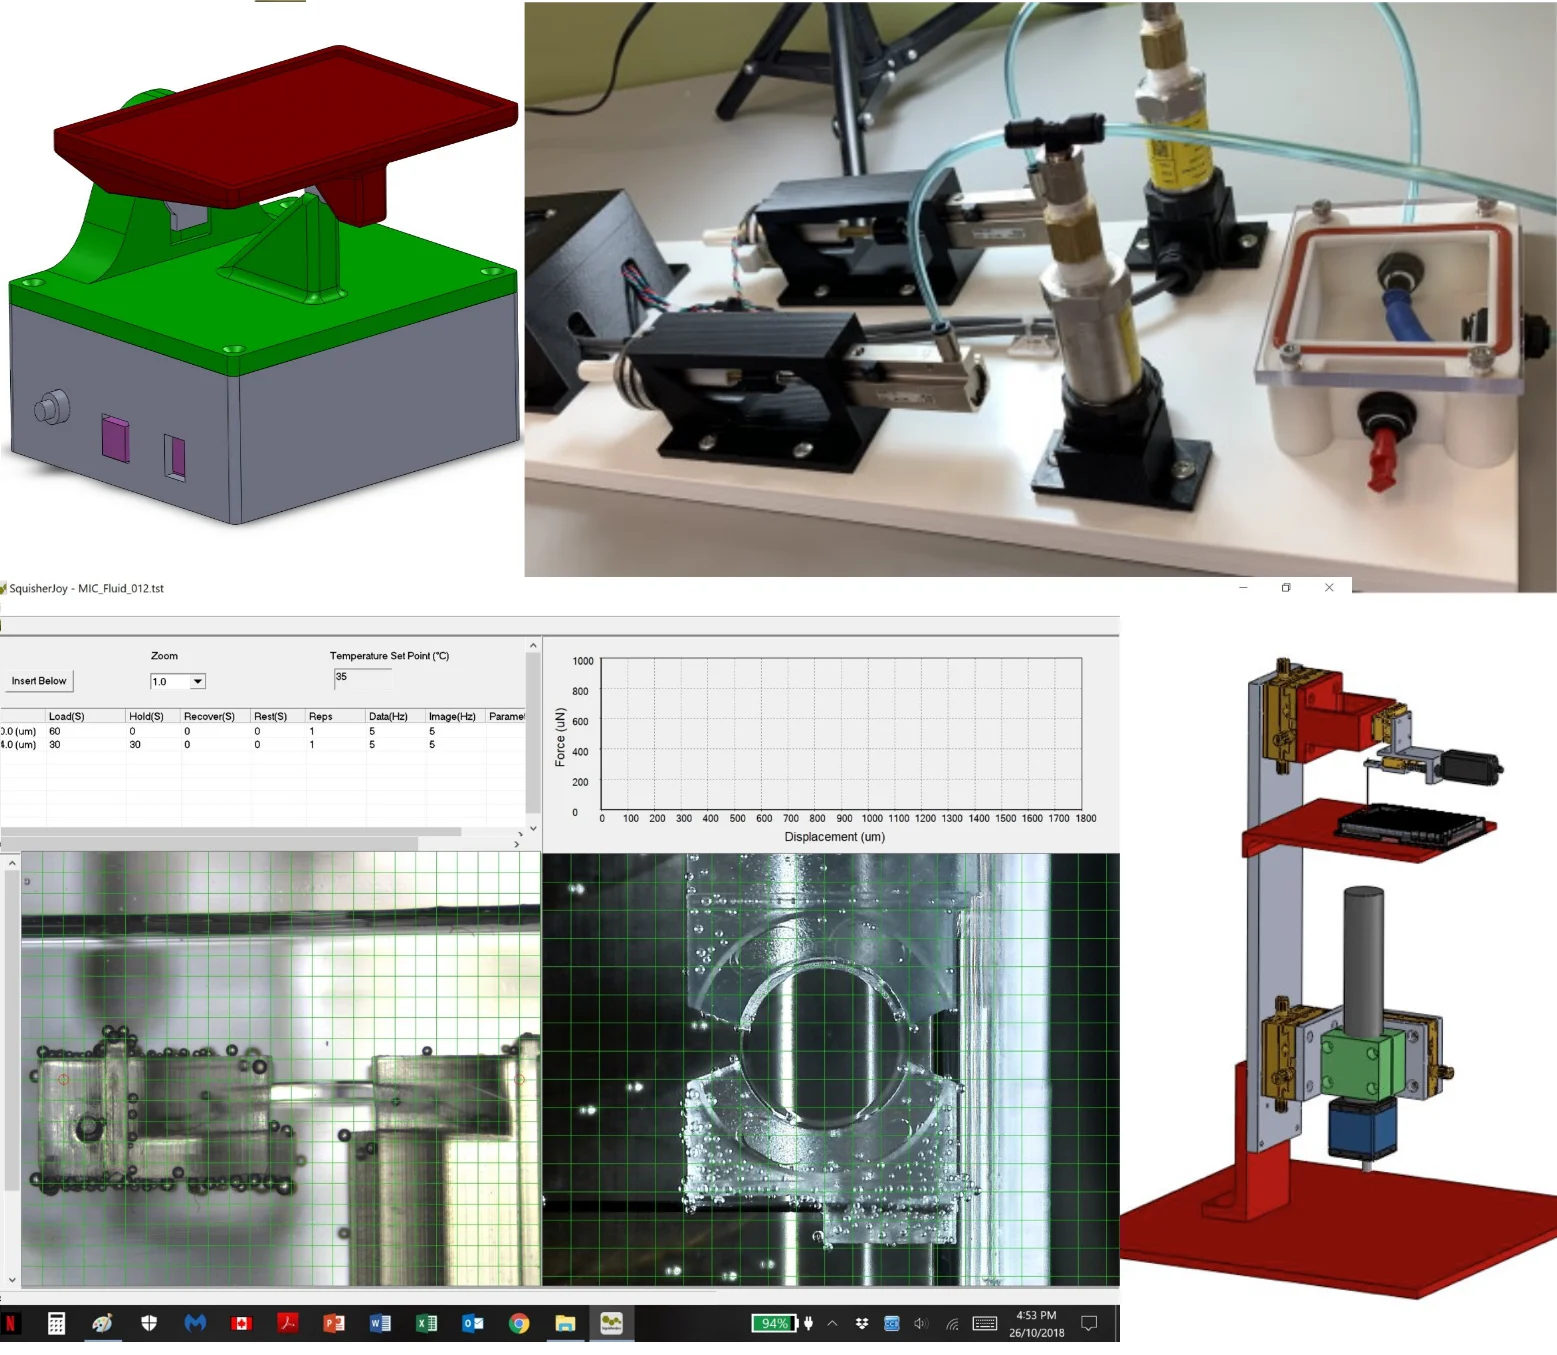
Task: Click the blue CC tray icon
Action: click(892, 1323)
